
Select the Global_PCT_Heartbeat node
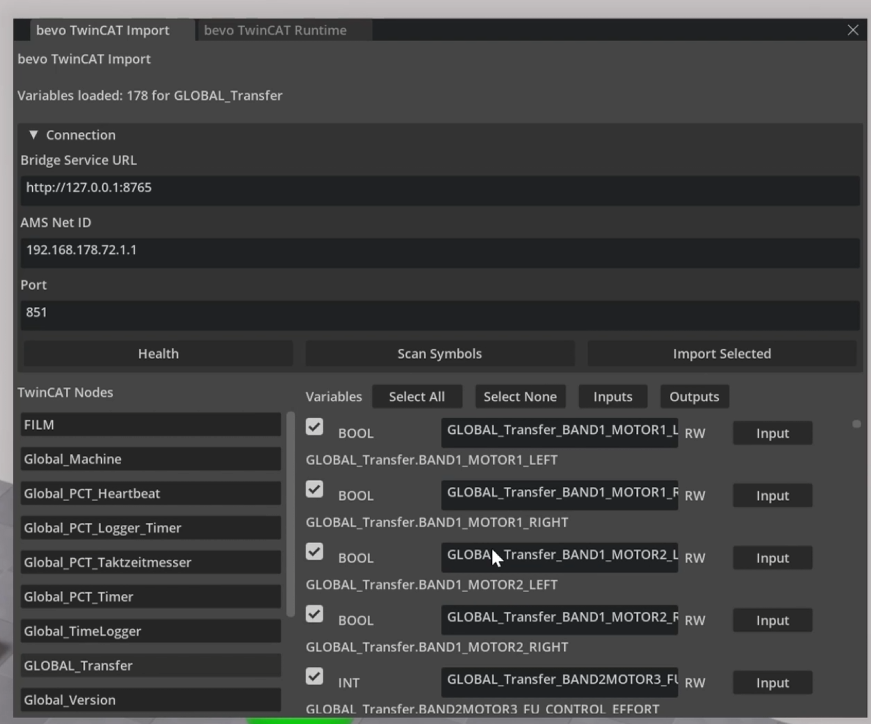click(x=151, y=493)
